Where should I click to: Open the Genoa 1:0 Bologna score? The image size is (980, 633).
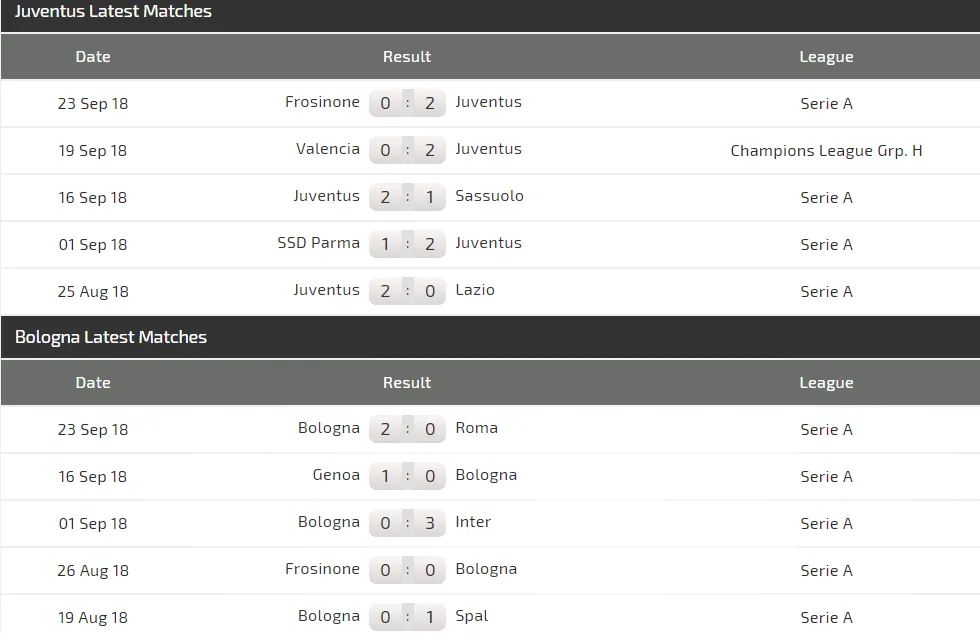pos(408,476)
